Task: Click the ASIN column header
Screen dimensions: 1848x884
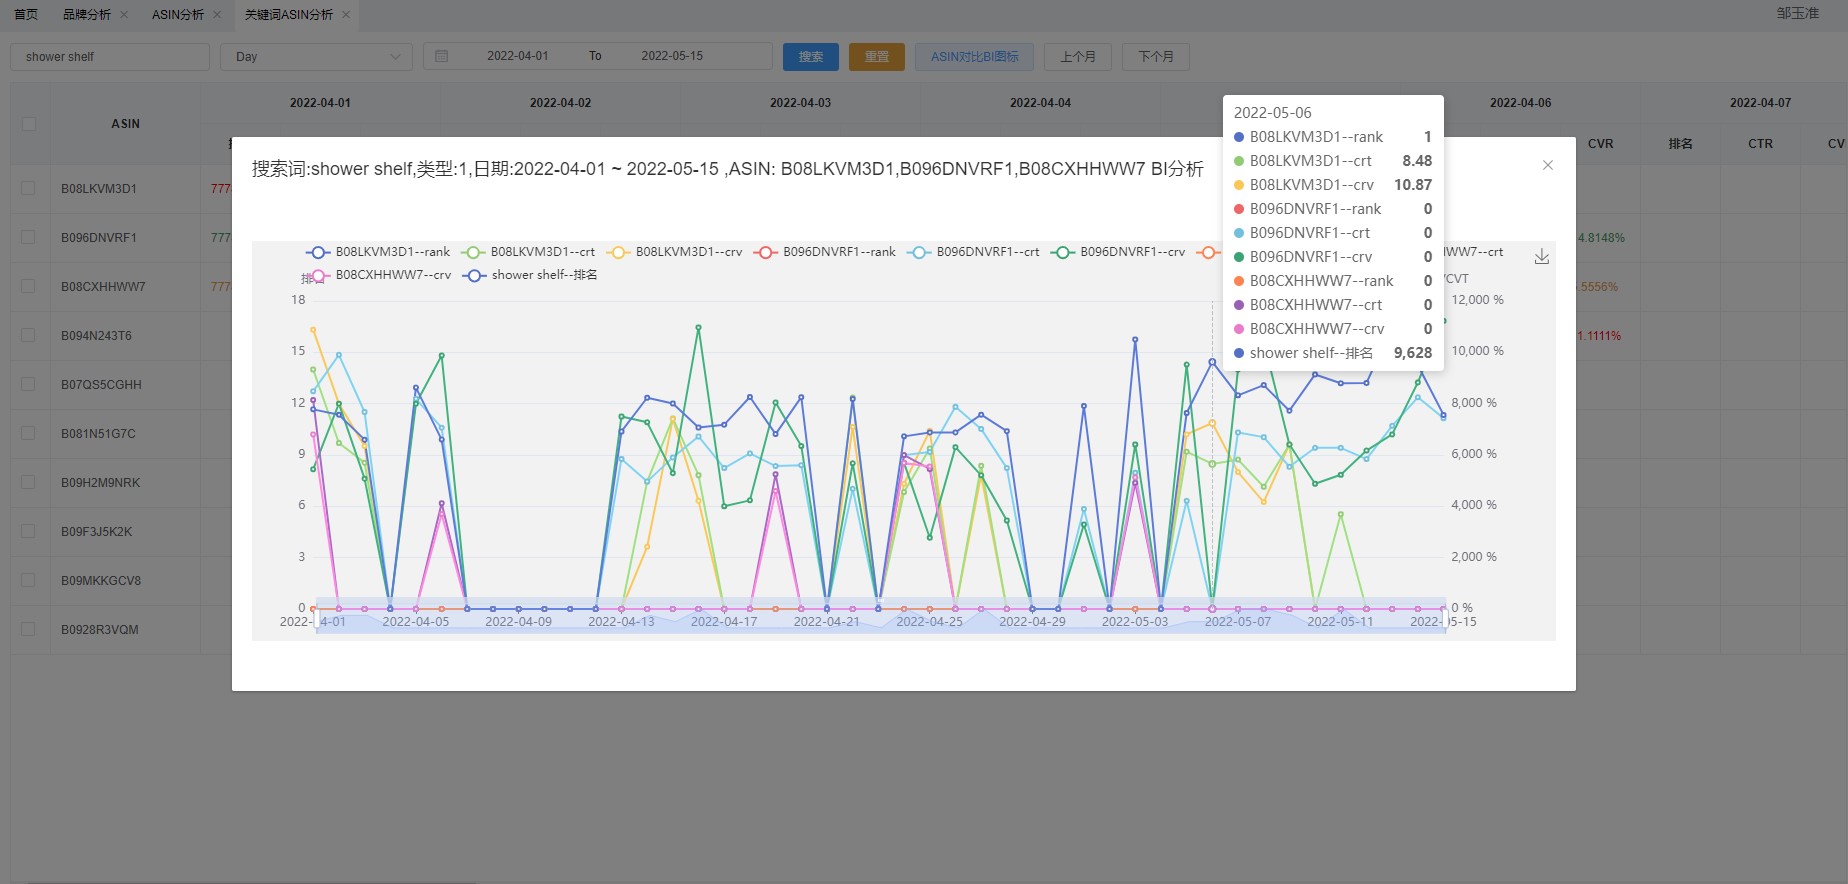Action: 125,124
